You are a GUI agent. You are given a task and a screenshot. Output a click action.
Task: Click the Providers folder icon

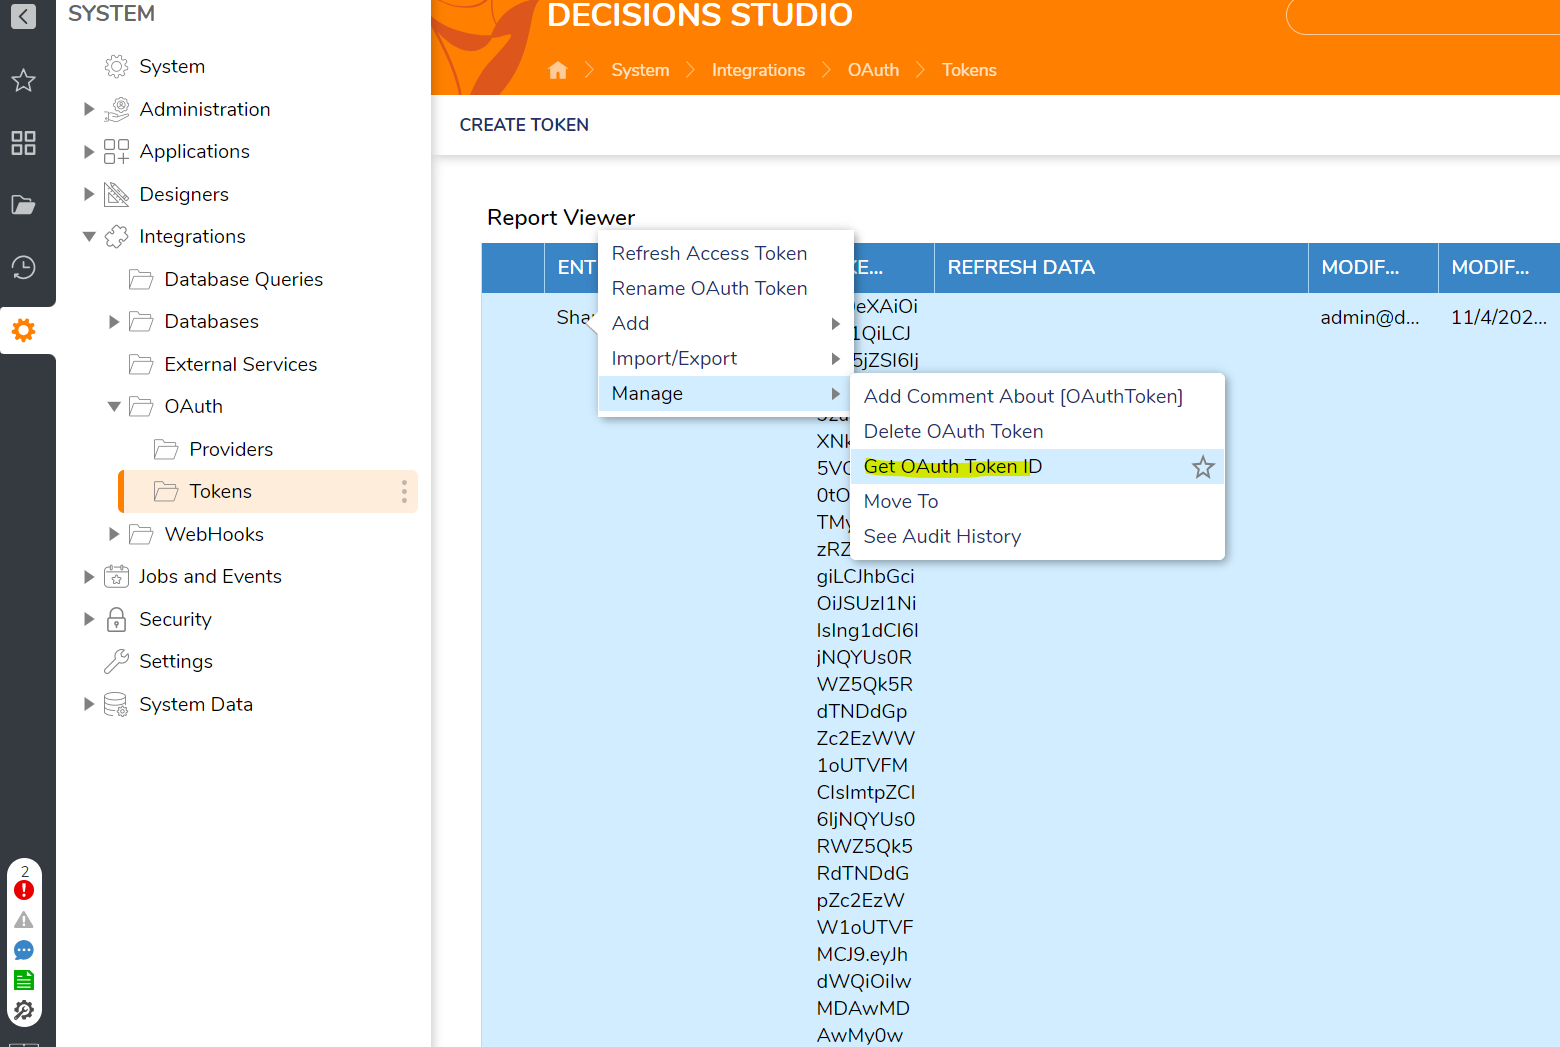[x=166, y=449]
